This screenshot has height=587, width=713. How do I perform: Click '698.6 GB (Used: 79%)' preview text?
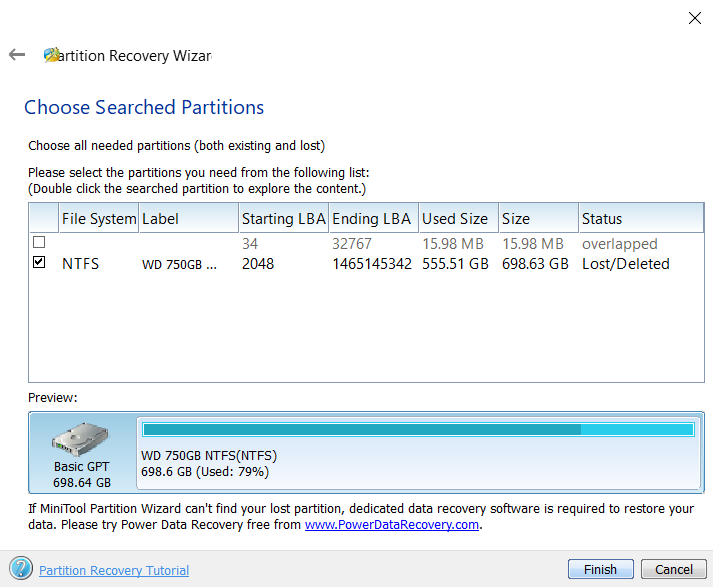click(205, 472)
